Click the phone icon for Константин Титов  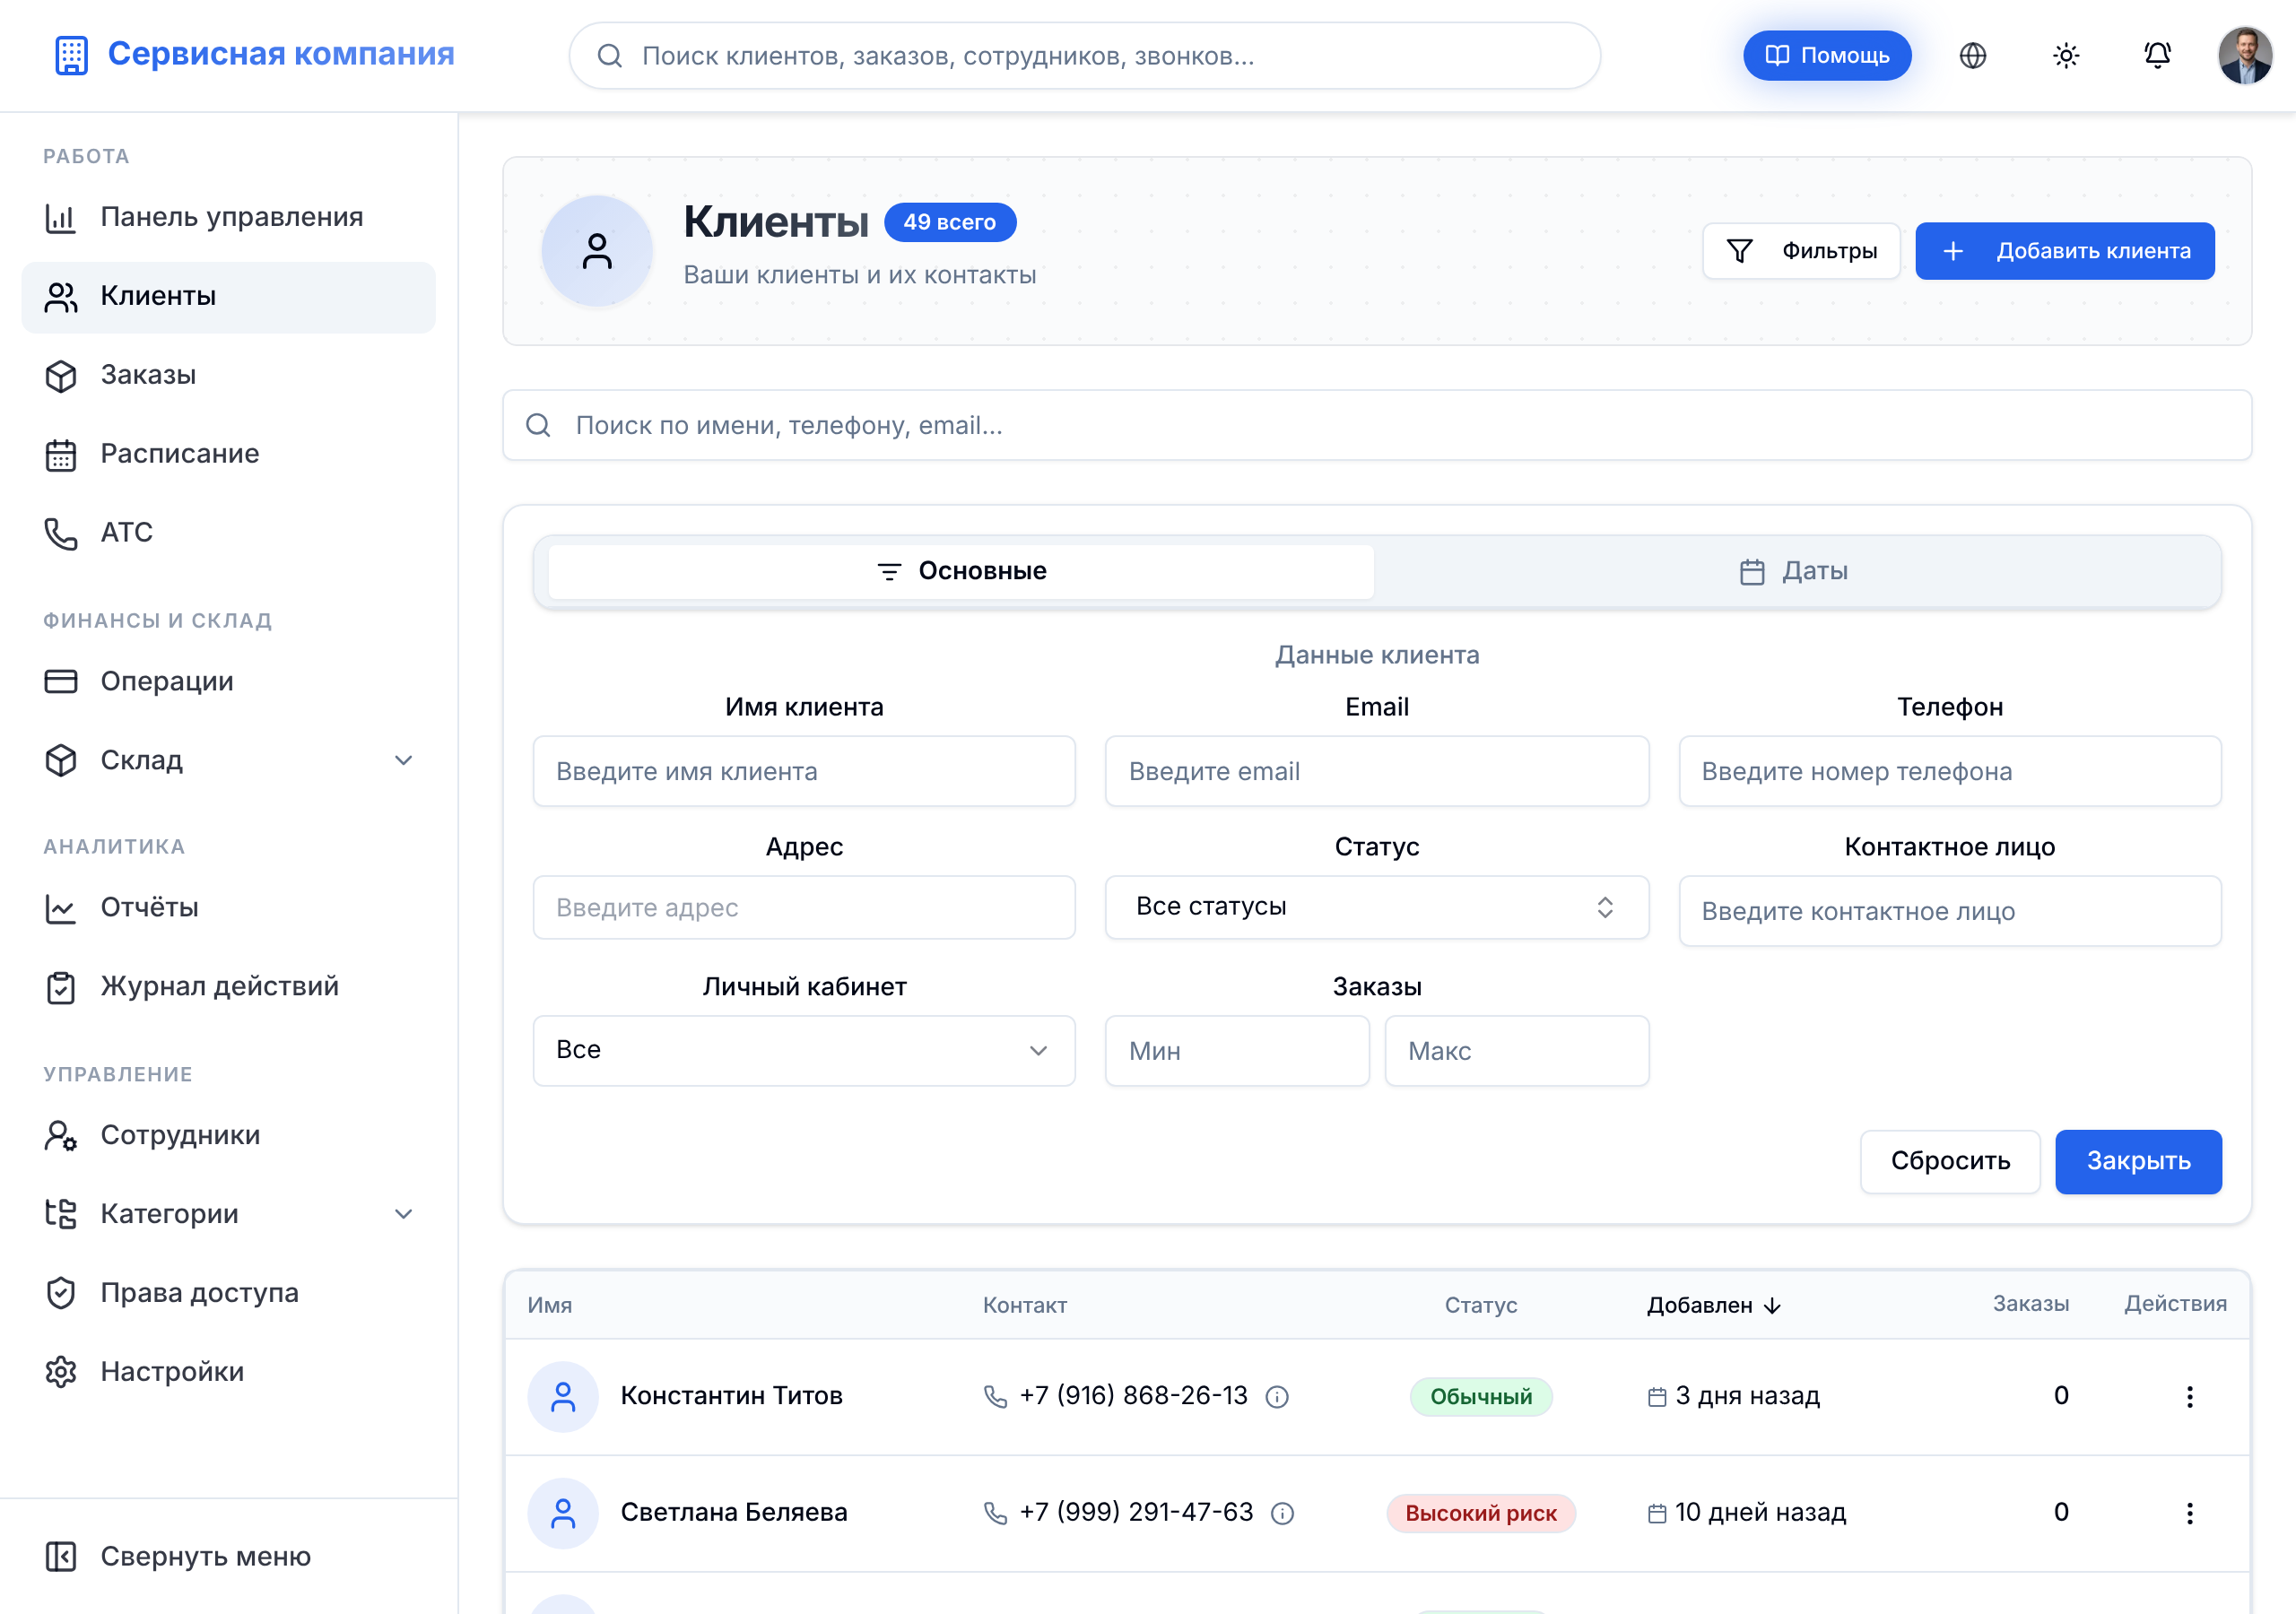click(x=995, y=1397)
